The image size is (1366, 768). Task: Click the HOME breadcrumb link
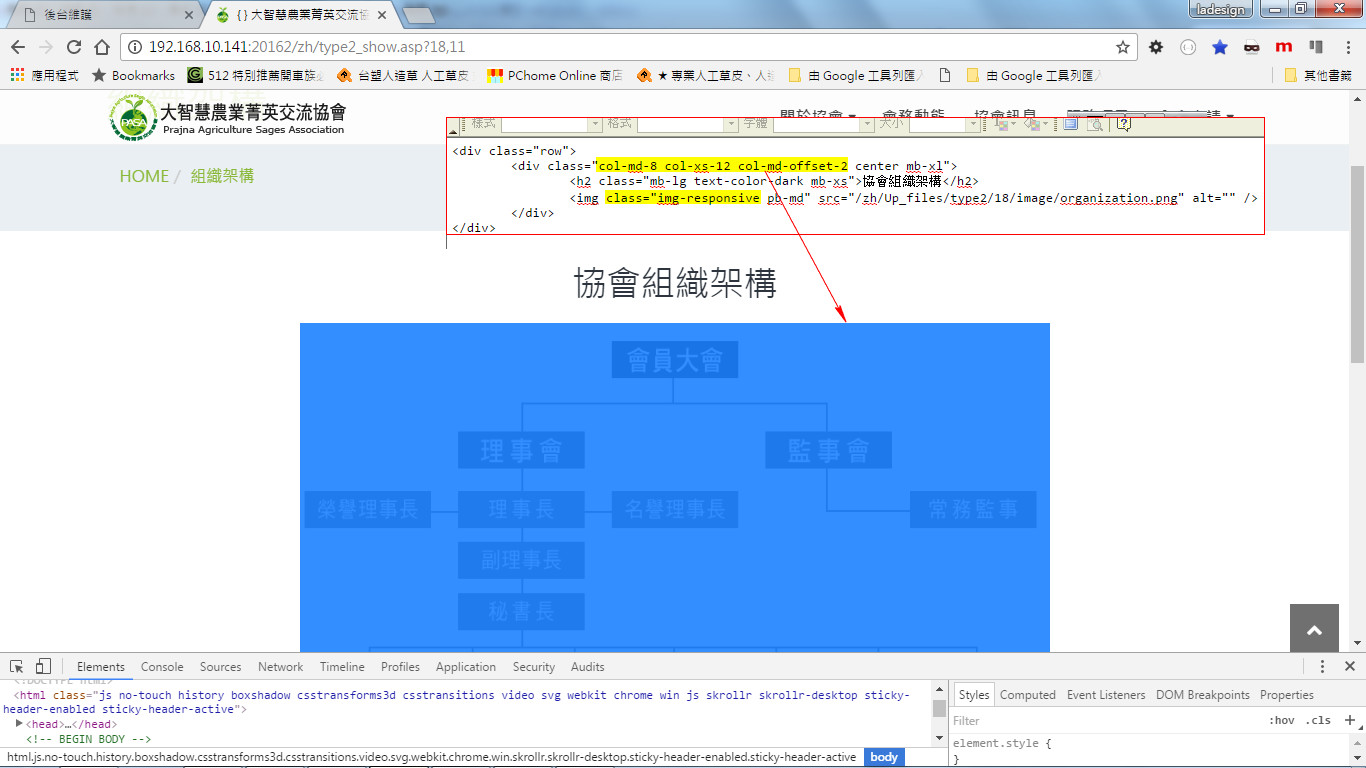pyautogui.click(x=143, y=175)
